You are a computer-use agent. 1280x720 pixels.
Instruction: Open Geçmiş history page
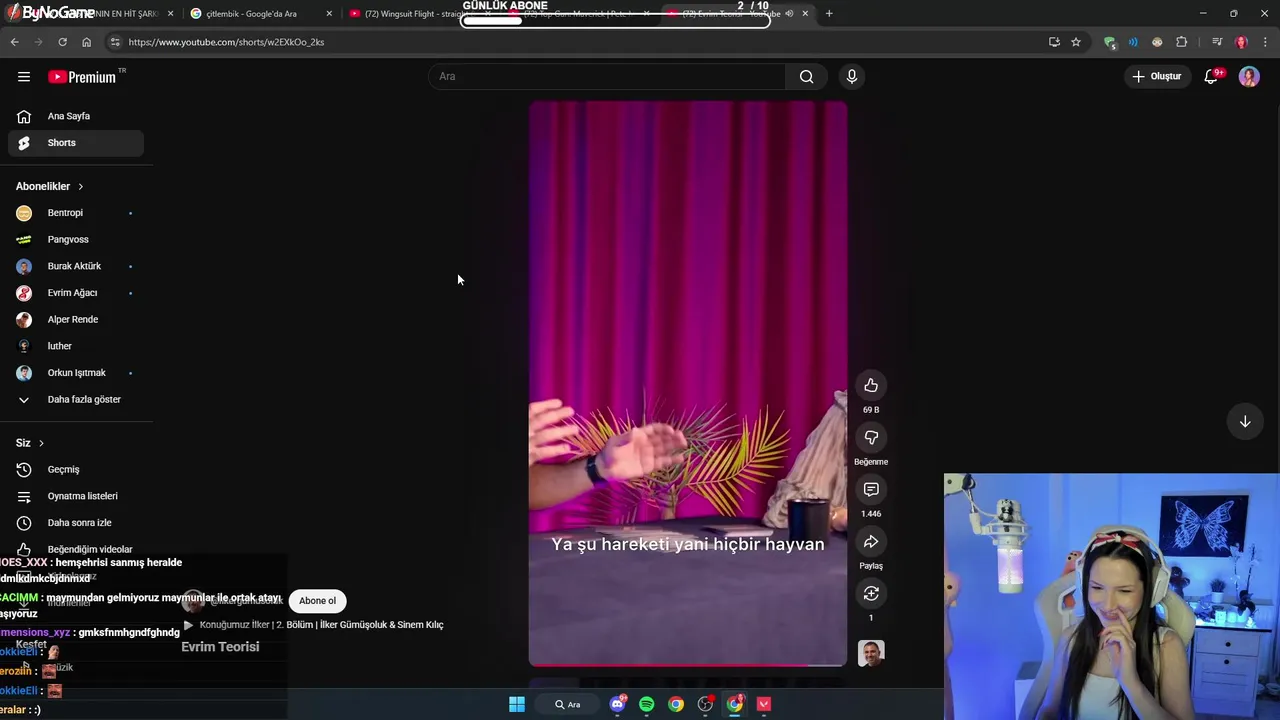pyautogui.click(x=76, y=470)
